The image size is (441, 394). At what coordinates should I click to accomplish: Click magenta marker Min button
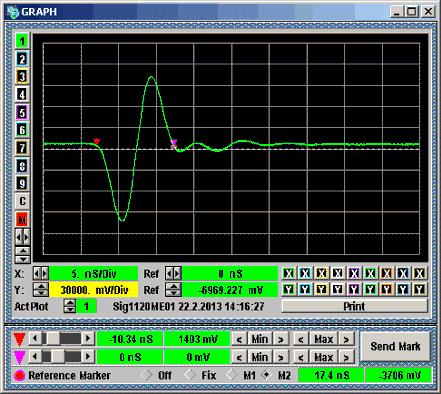click(260, 357)
